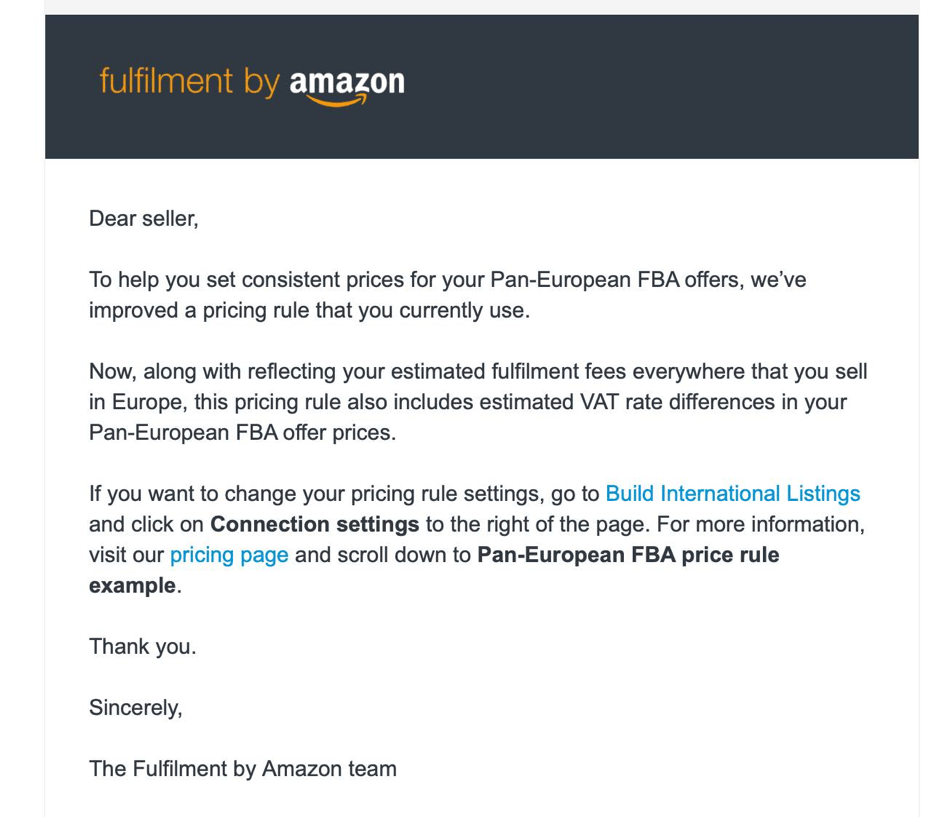
Task: Click the bold "Connection settings" text
Action: [315, 524]
